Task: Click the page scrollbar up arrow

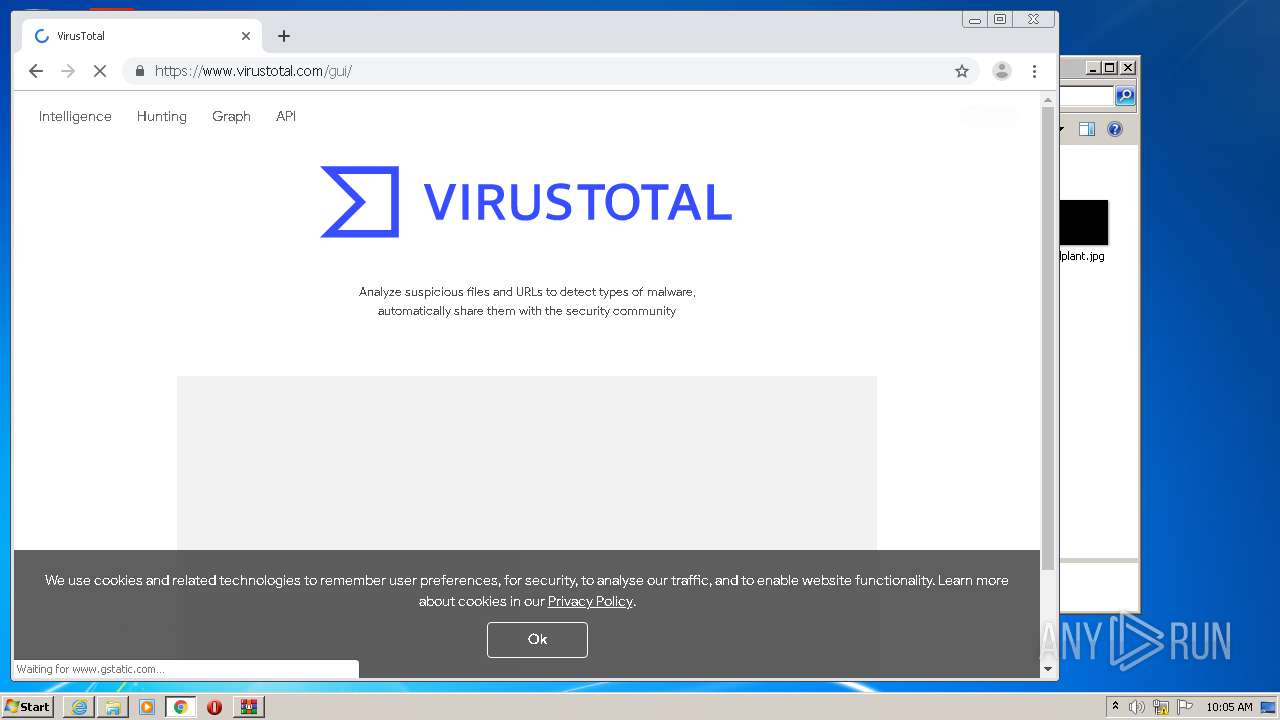Action: pos(1048,100)
